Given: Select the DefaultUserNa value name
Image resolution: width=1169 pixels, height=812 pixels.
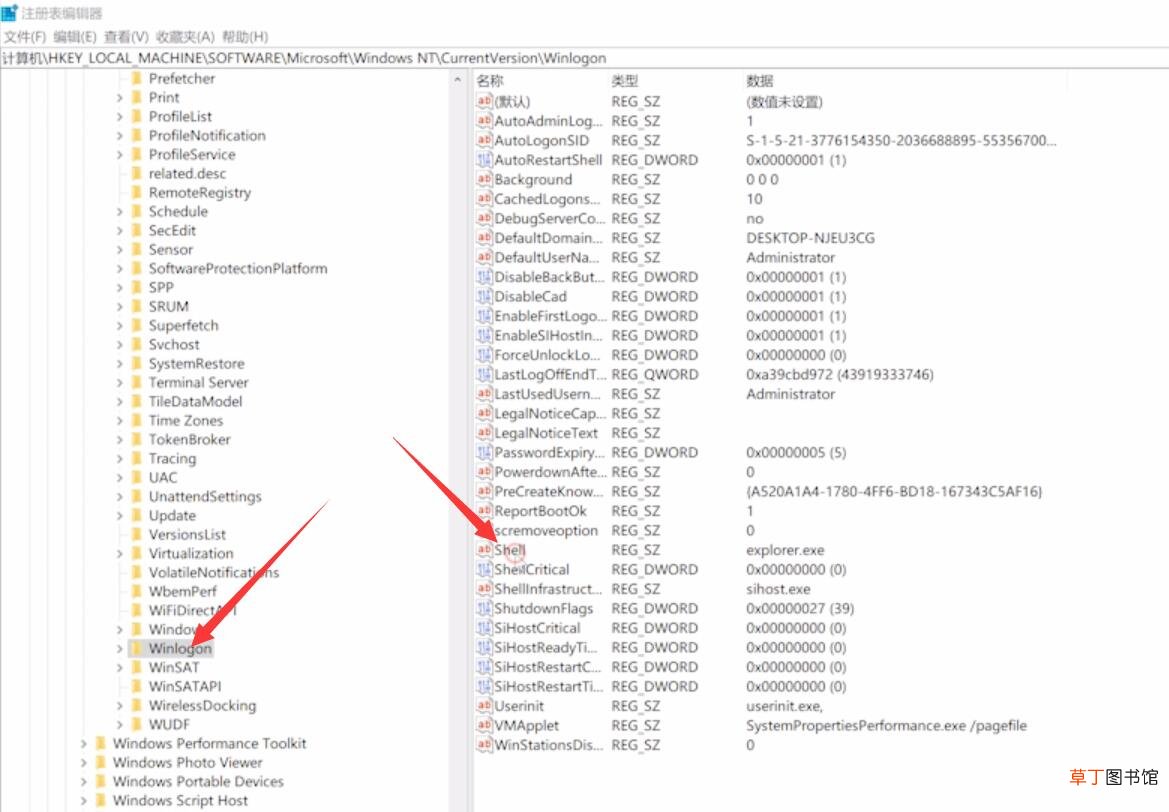Looking at the screenshot, I should [x=546, y=257].
